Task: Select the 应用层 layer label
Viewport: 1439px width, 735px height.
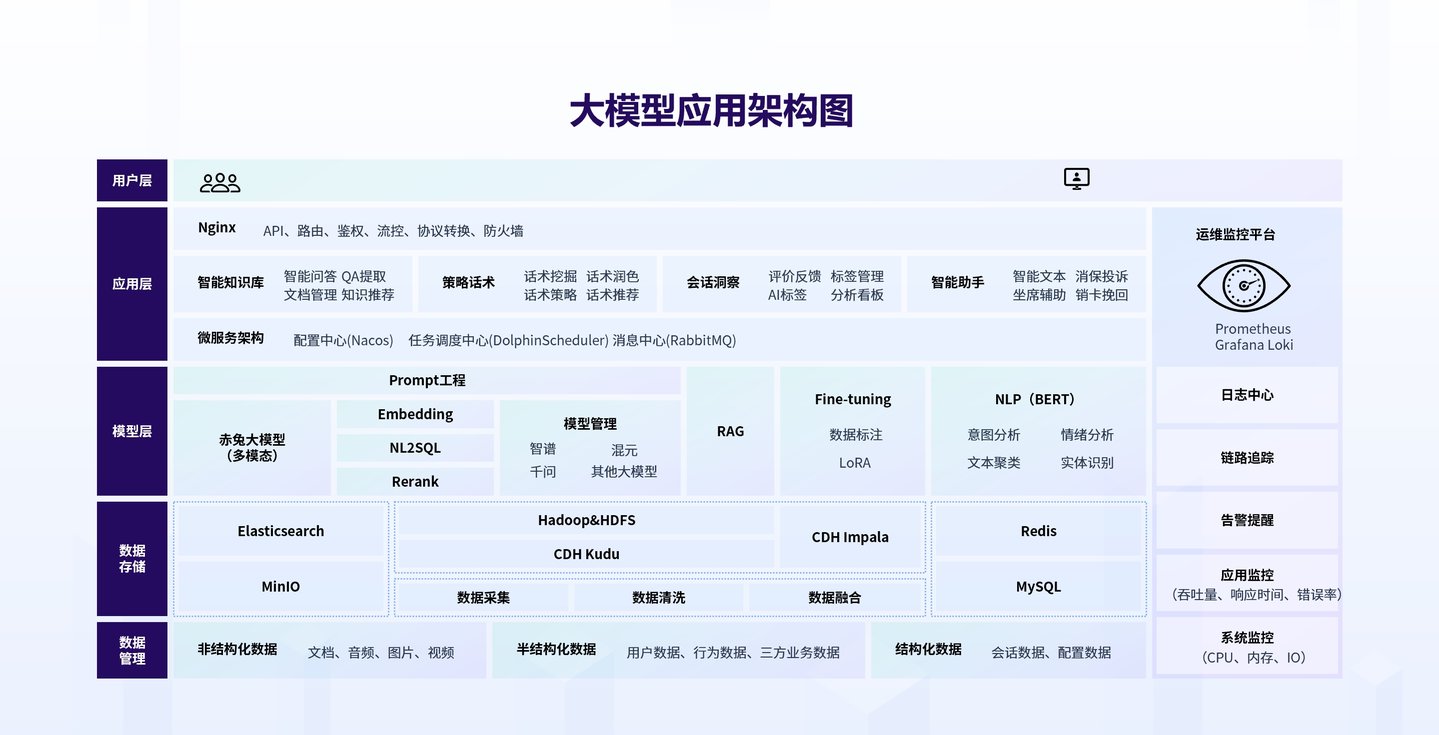Action: 132,284
